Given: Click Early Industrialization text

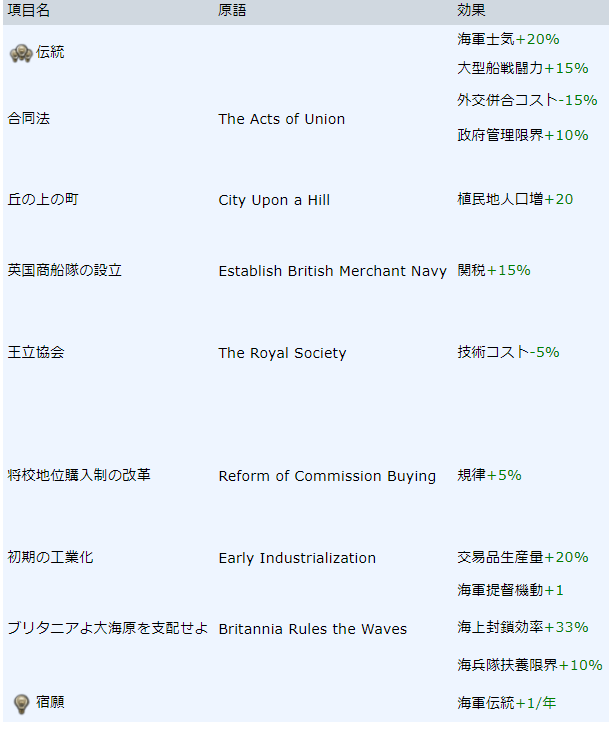Looking at the screenshot, I should 298,558.
